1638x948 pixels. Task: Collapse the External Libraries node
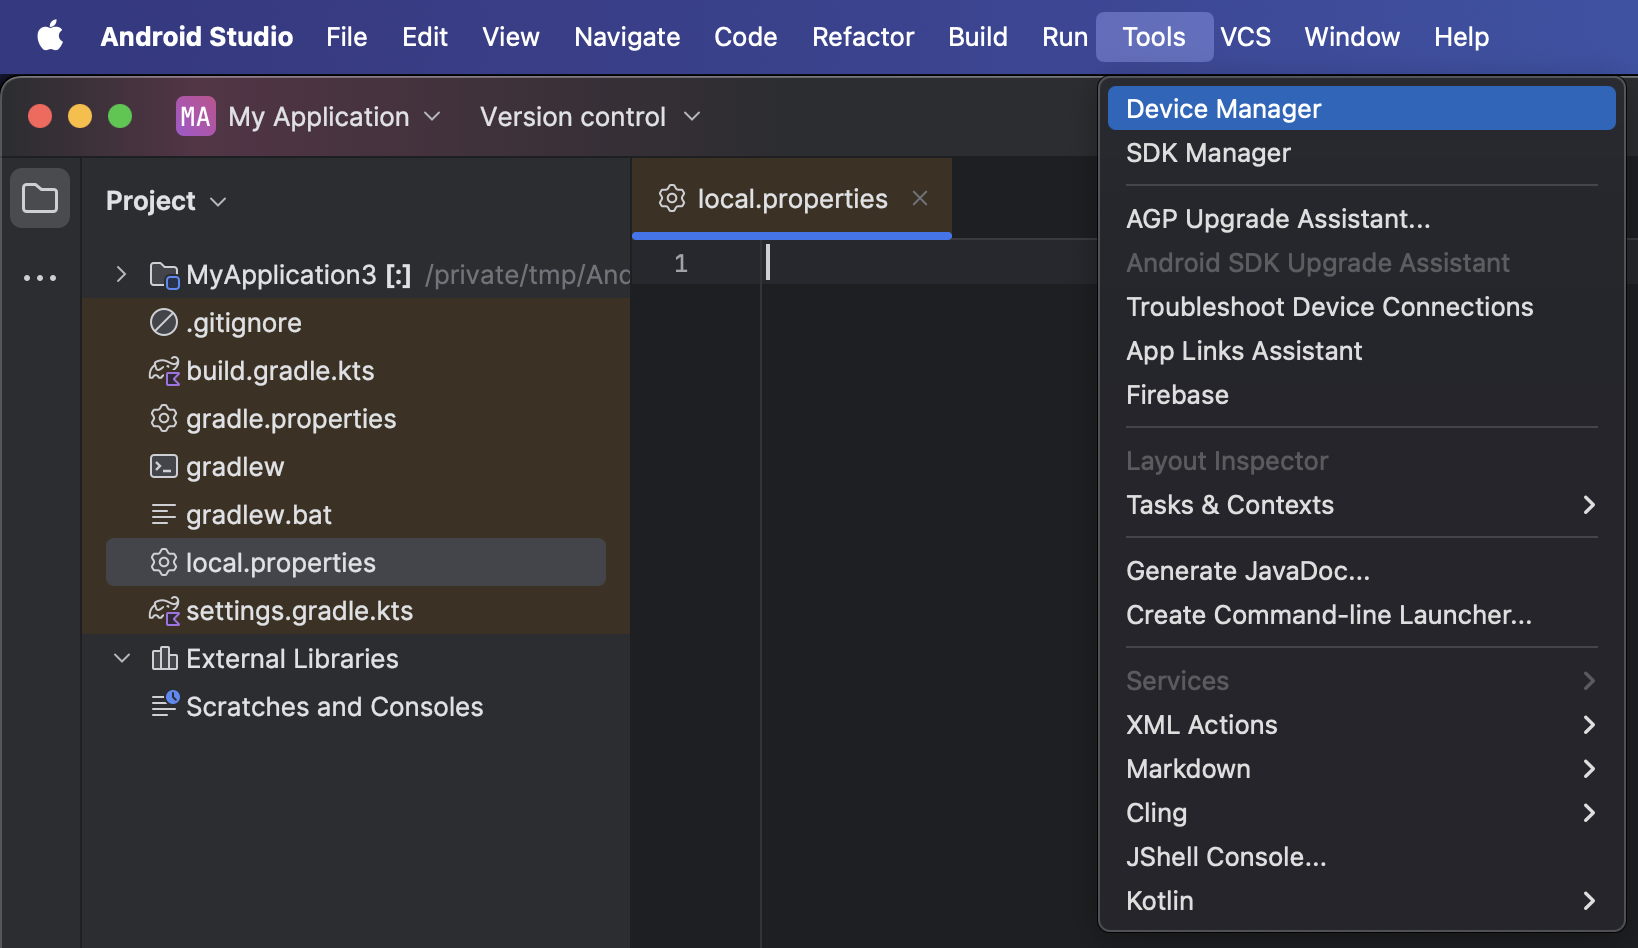coord(122,658)
